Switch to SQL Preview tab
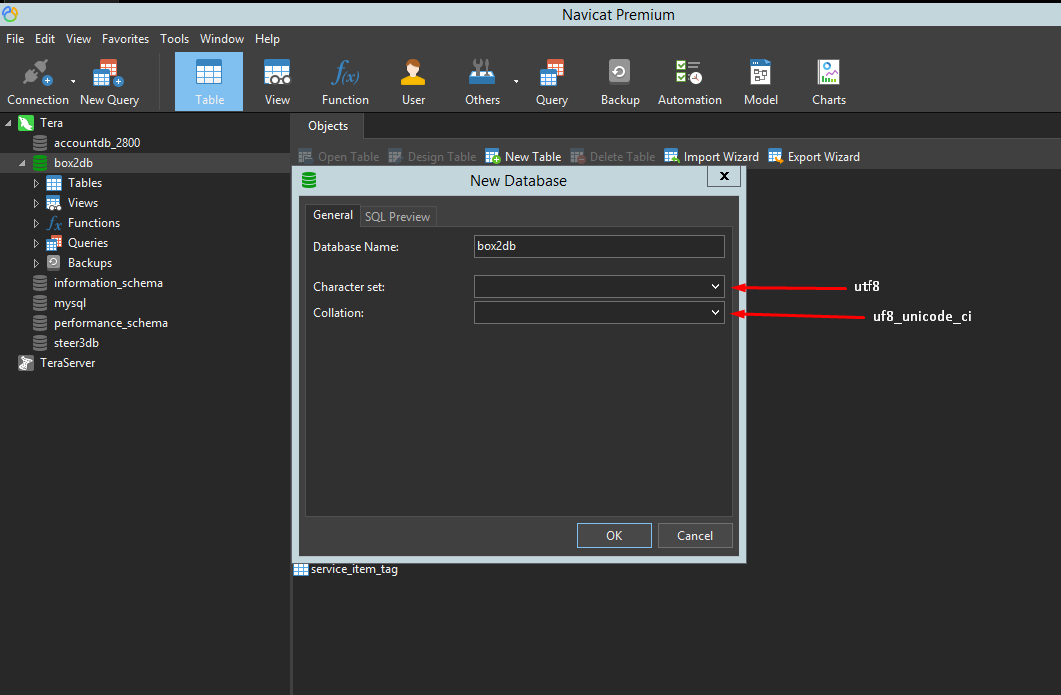The image size is (1061, 695). pyautogui.click(x=397, y=217)
